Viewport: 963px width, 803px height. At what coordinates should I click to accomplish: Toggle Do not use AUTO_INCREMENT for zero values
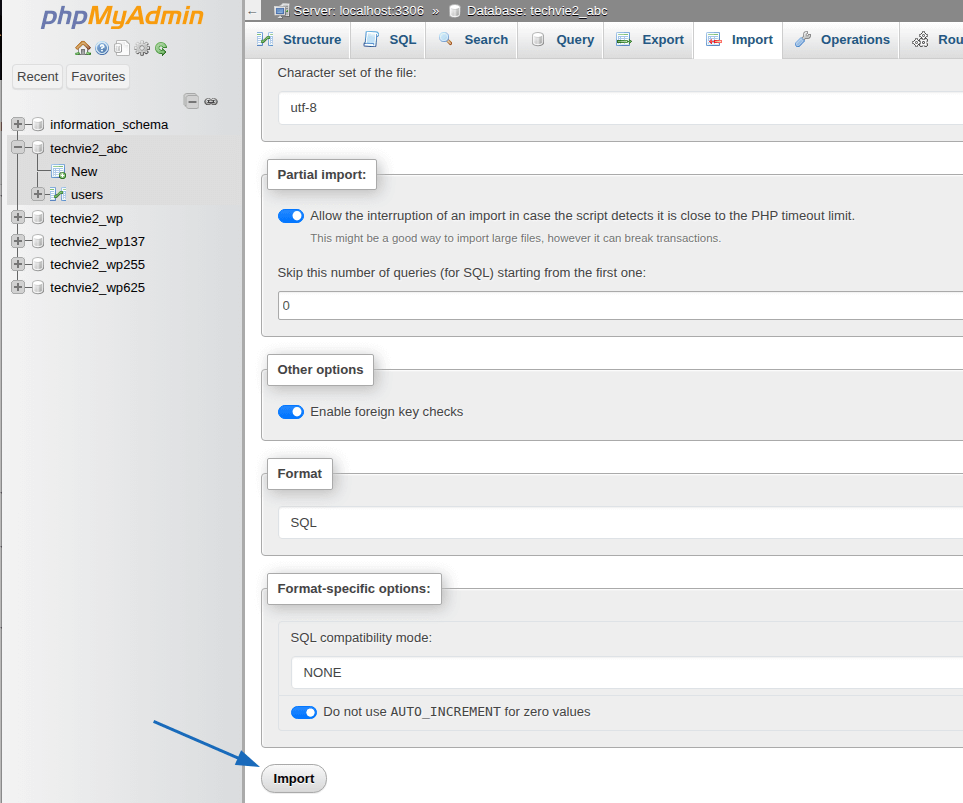coord(304,712)
